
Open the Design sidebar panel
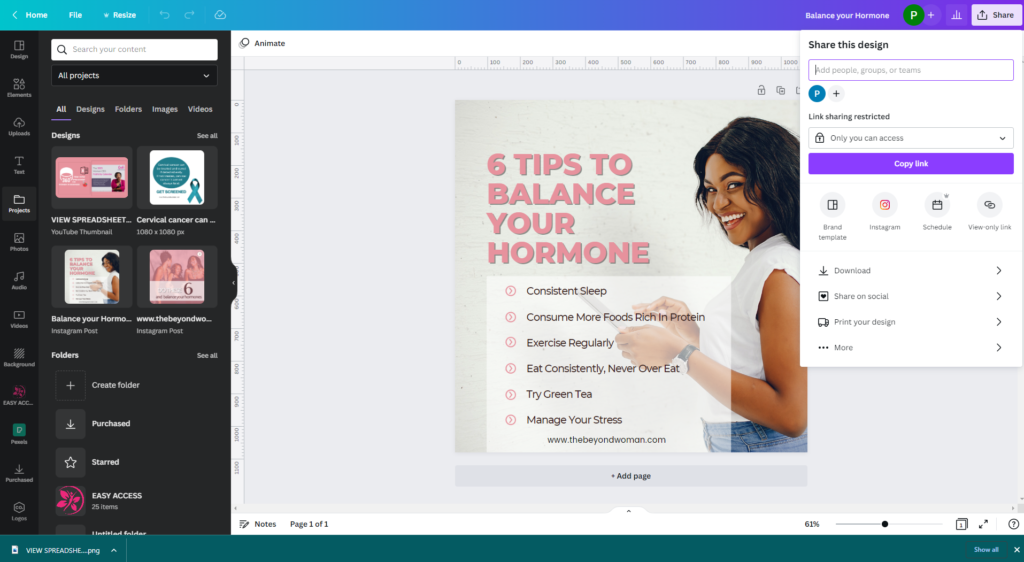coord(19,50)
